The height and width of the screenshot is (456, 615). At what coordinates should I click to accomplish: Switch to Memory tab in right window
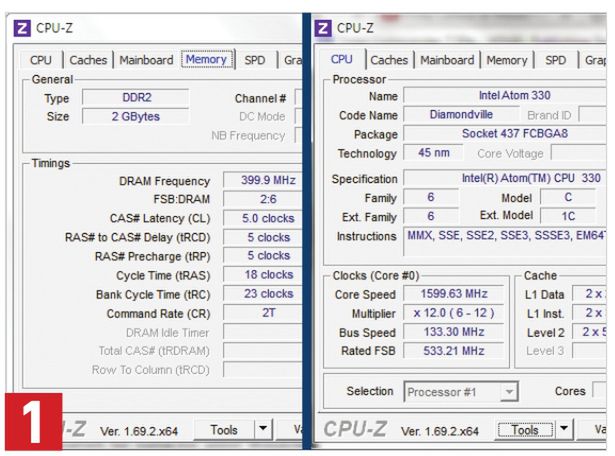pyautogui.click(x=507, y=60)
